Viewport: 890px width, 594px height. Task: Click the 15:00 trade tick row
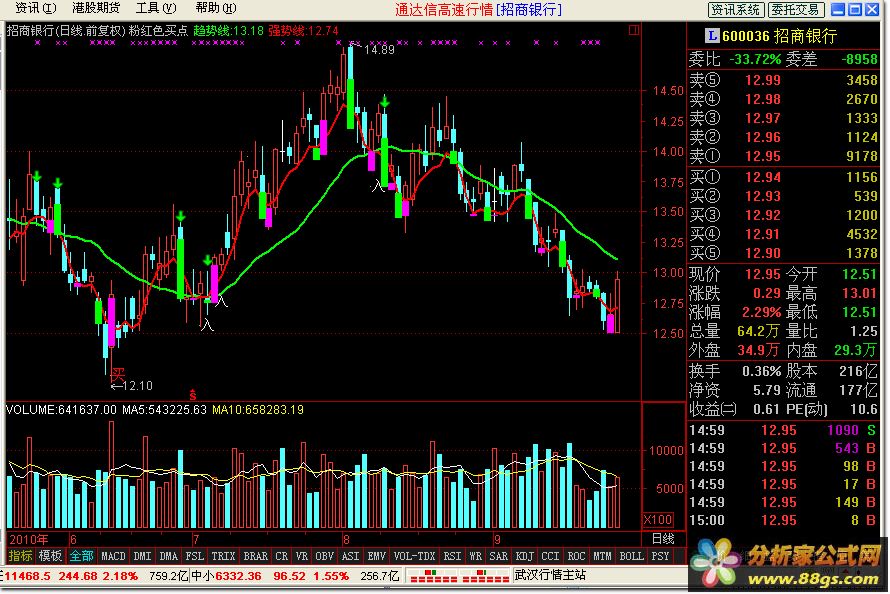[783, 520]
